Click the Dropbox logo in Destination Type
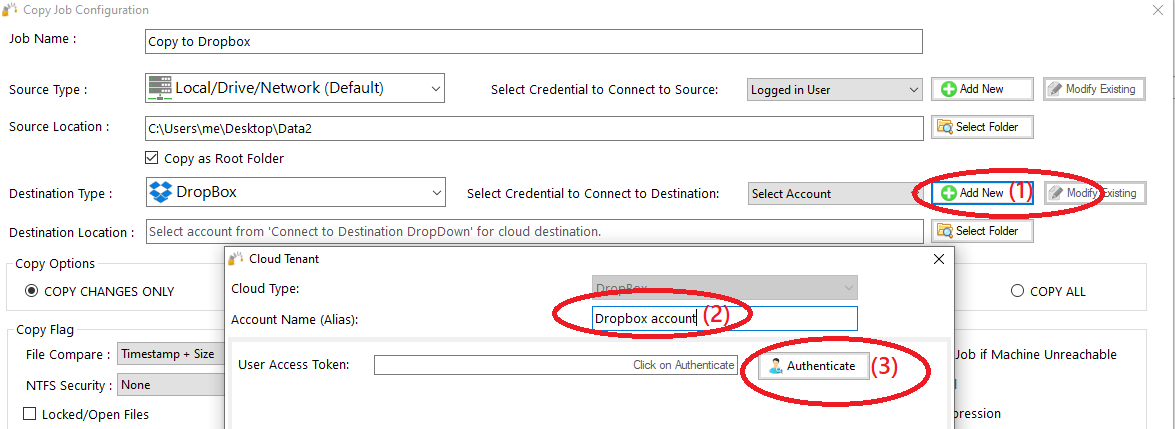The image size is (1175, 429). click(x=161, y=192)
